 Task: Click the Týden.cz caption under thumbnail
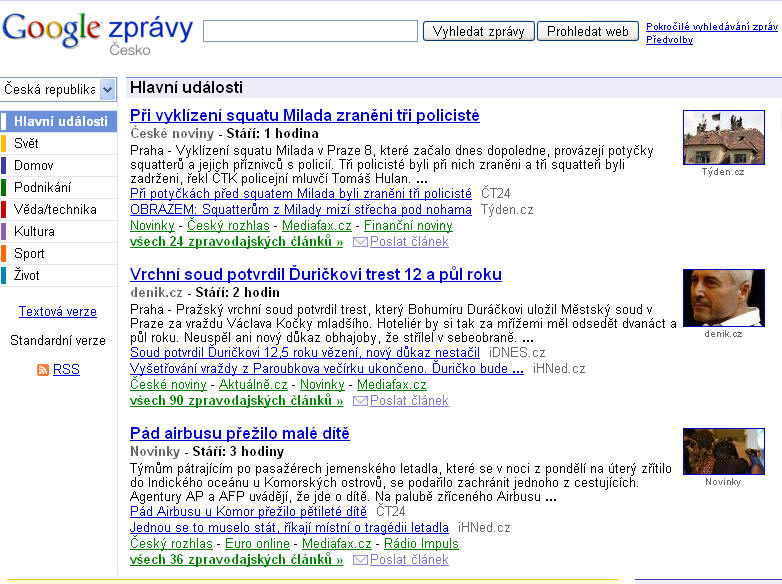point(723,172)
